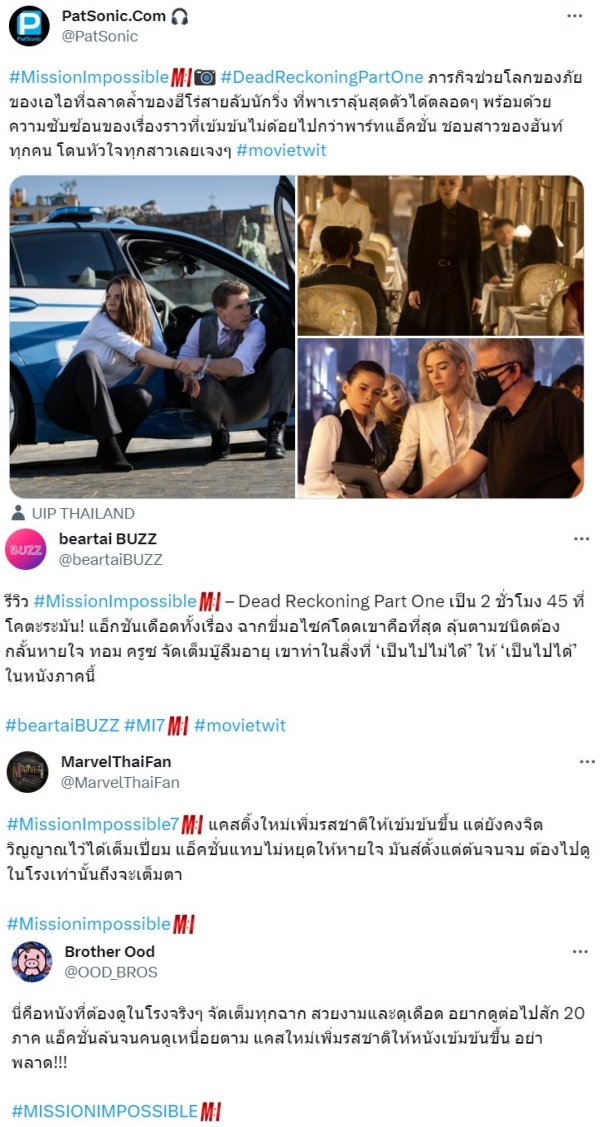The width and height of the screenshot is (600, 1127).
Task: Open more options on Brother Ood tweet
Action: tap(581, 952)
